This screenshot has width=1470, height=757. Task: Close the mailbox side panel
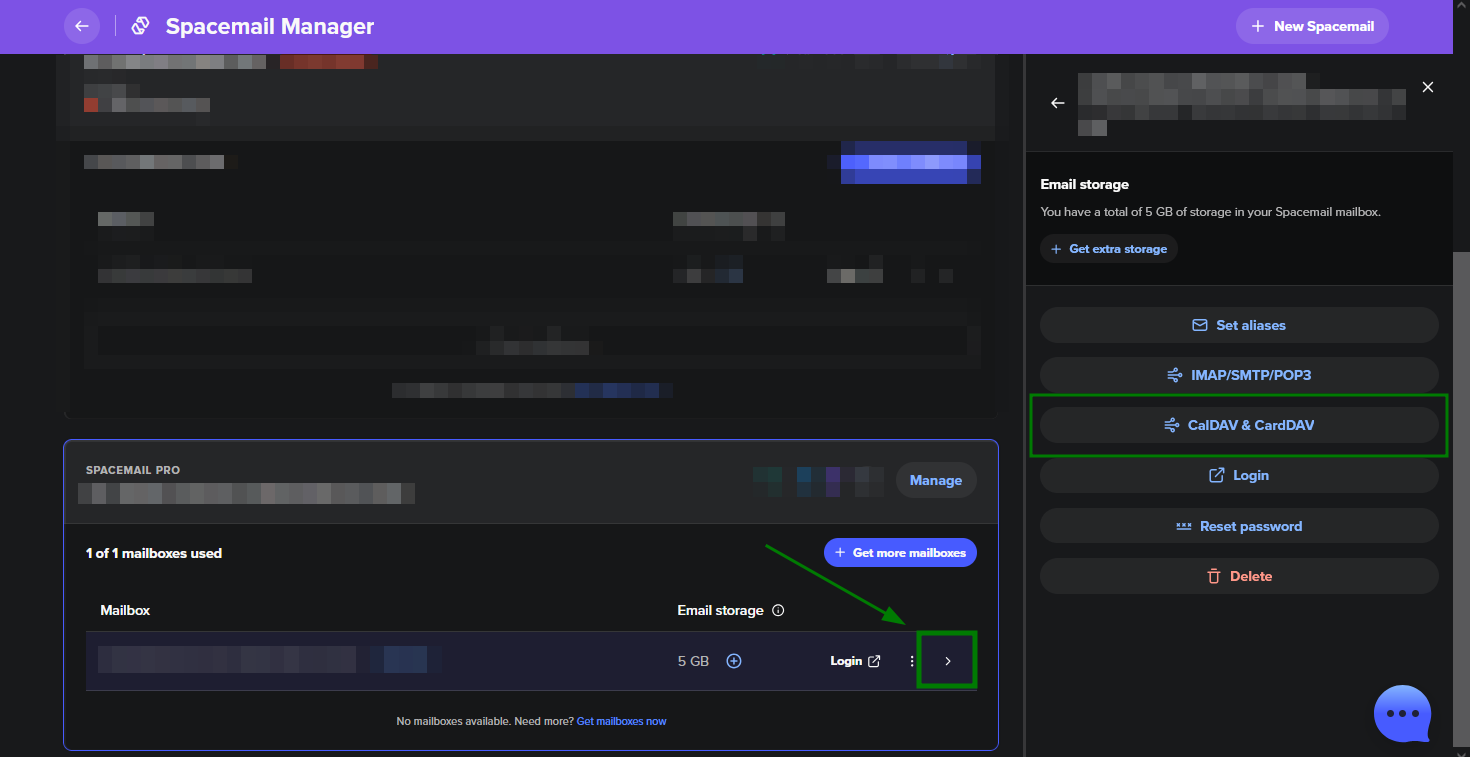tap(1428, 87)
